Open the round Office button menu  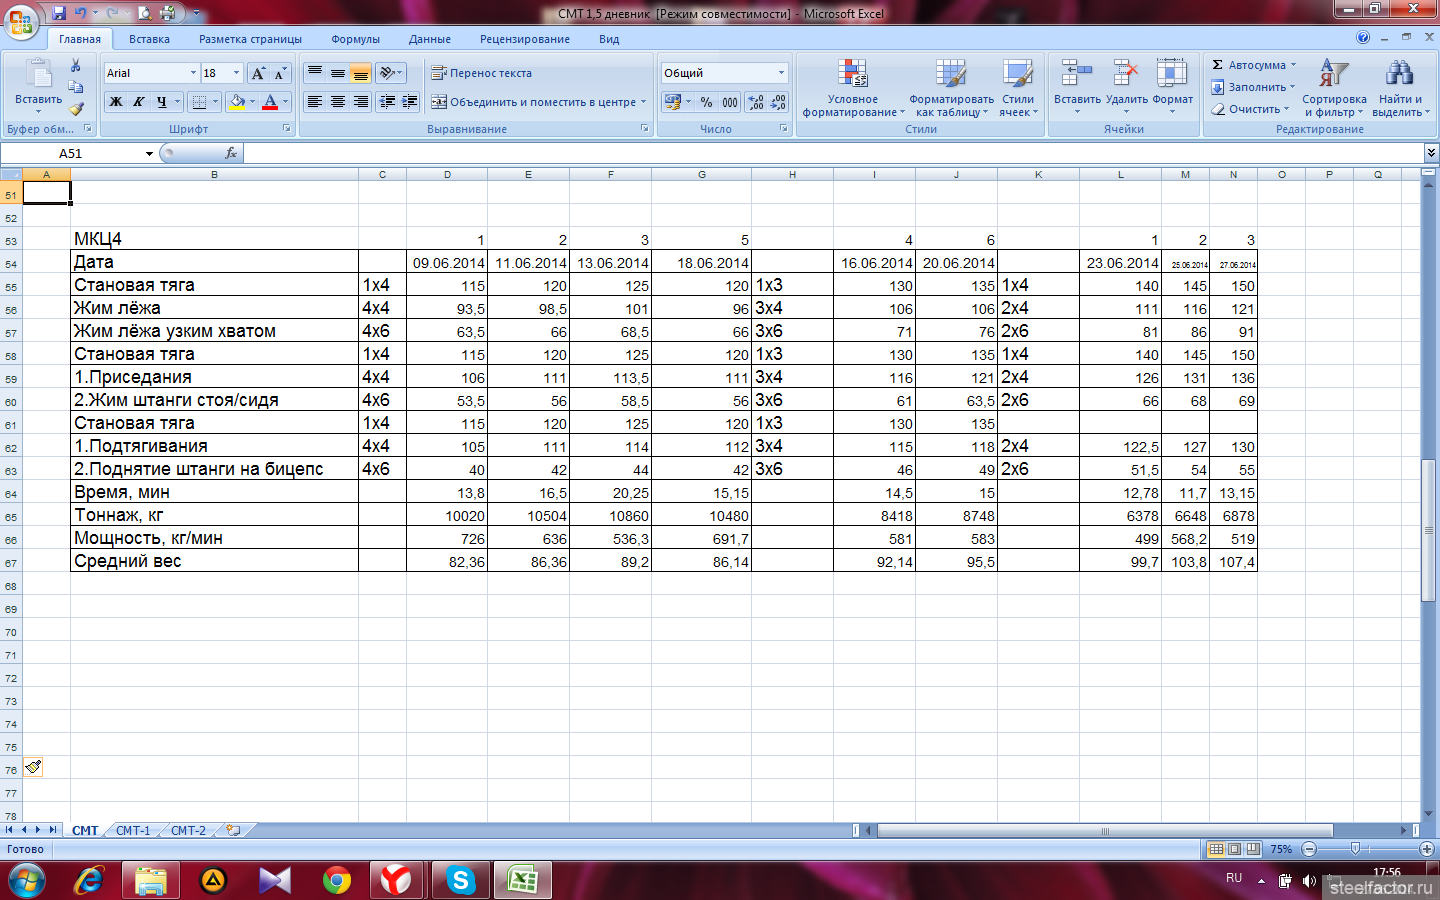[20, 20]
